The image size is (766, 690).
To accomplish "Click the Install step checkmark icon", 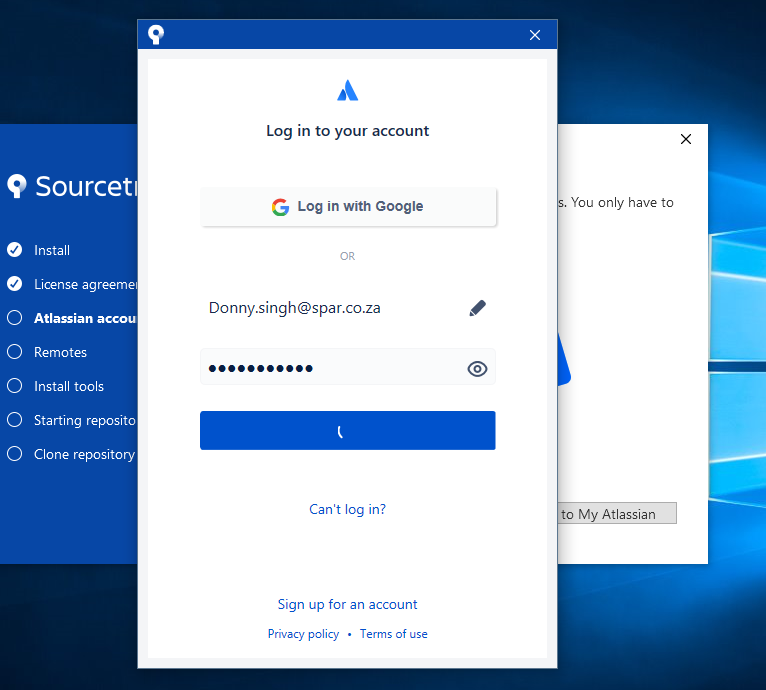I will (15, 250).
